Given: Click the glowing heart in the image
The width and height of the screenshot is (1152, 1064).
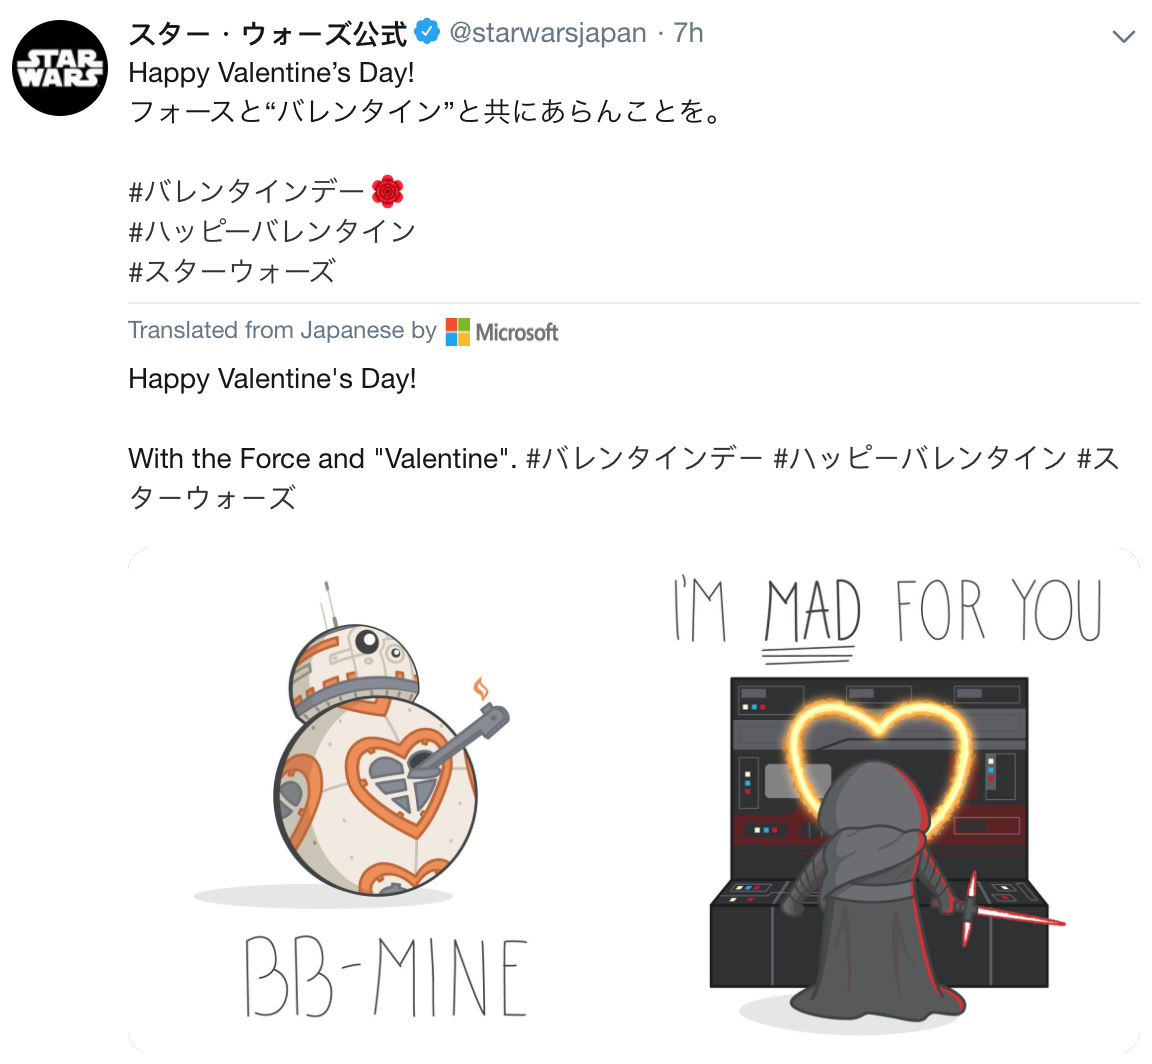Looking at the screenshot, I should (x=878, y=764).
